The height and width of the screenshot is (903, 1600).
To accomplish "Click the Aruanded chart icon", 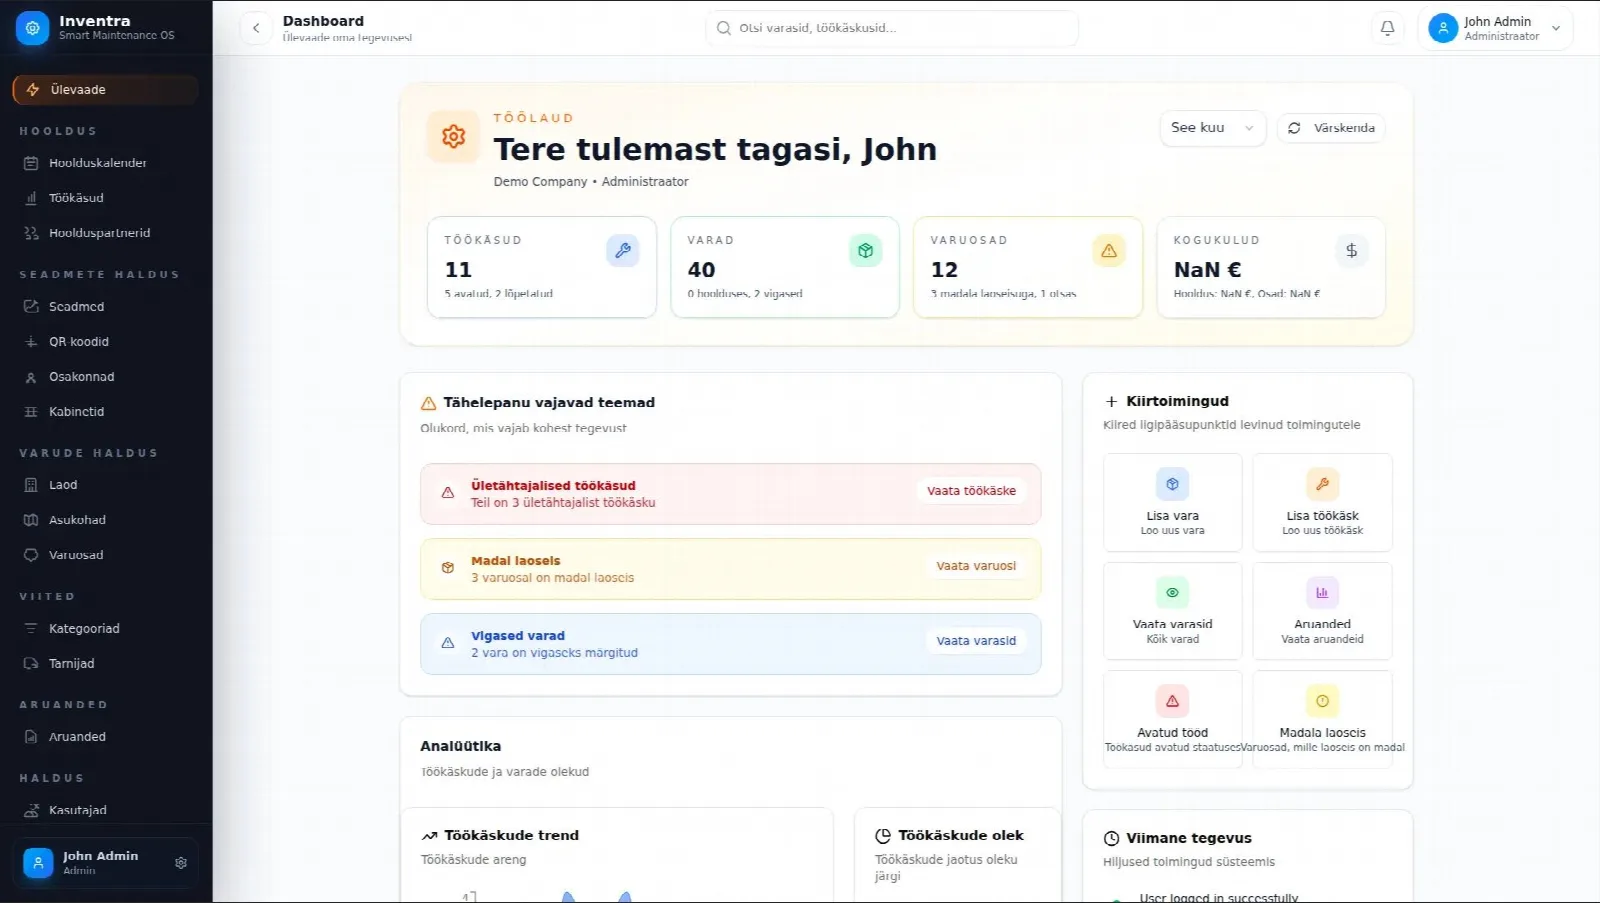I will (x=1322, y=592).
